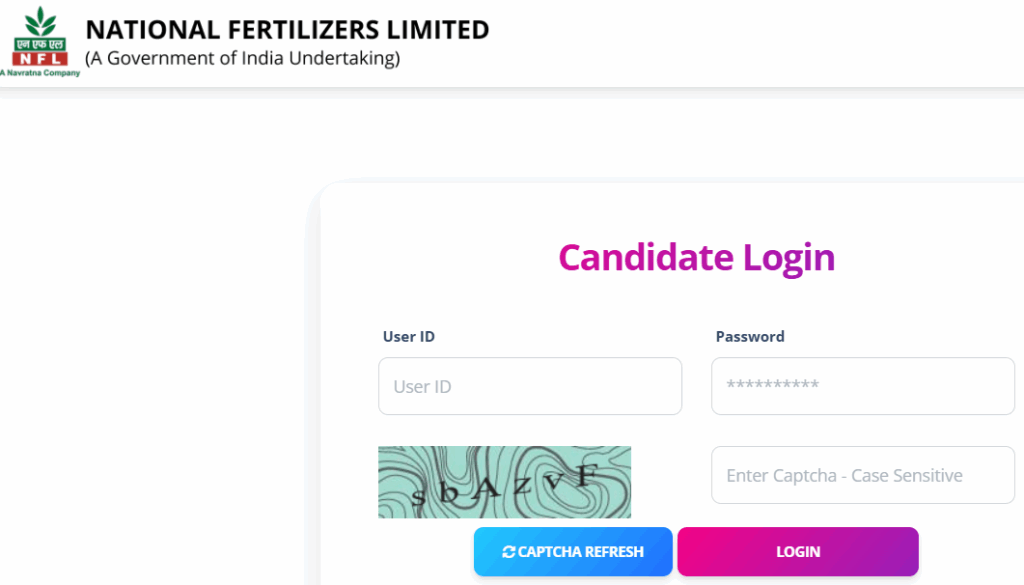Click the Government of India Undertaking subtitle
The image size is (1024, 585).
tap(243, 58)
